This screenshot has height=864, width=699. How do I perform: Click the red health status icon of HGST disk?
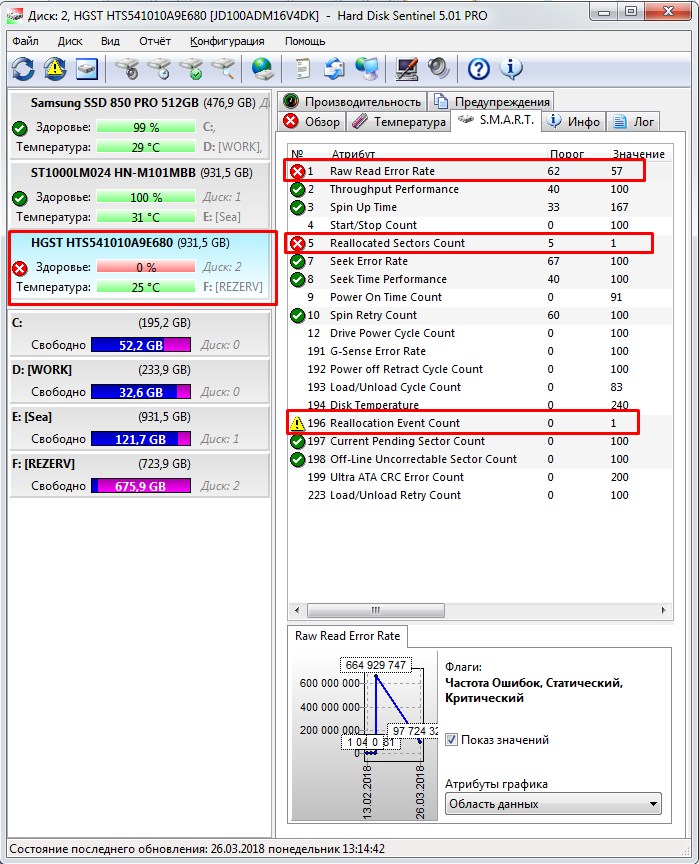(20, 268)
